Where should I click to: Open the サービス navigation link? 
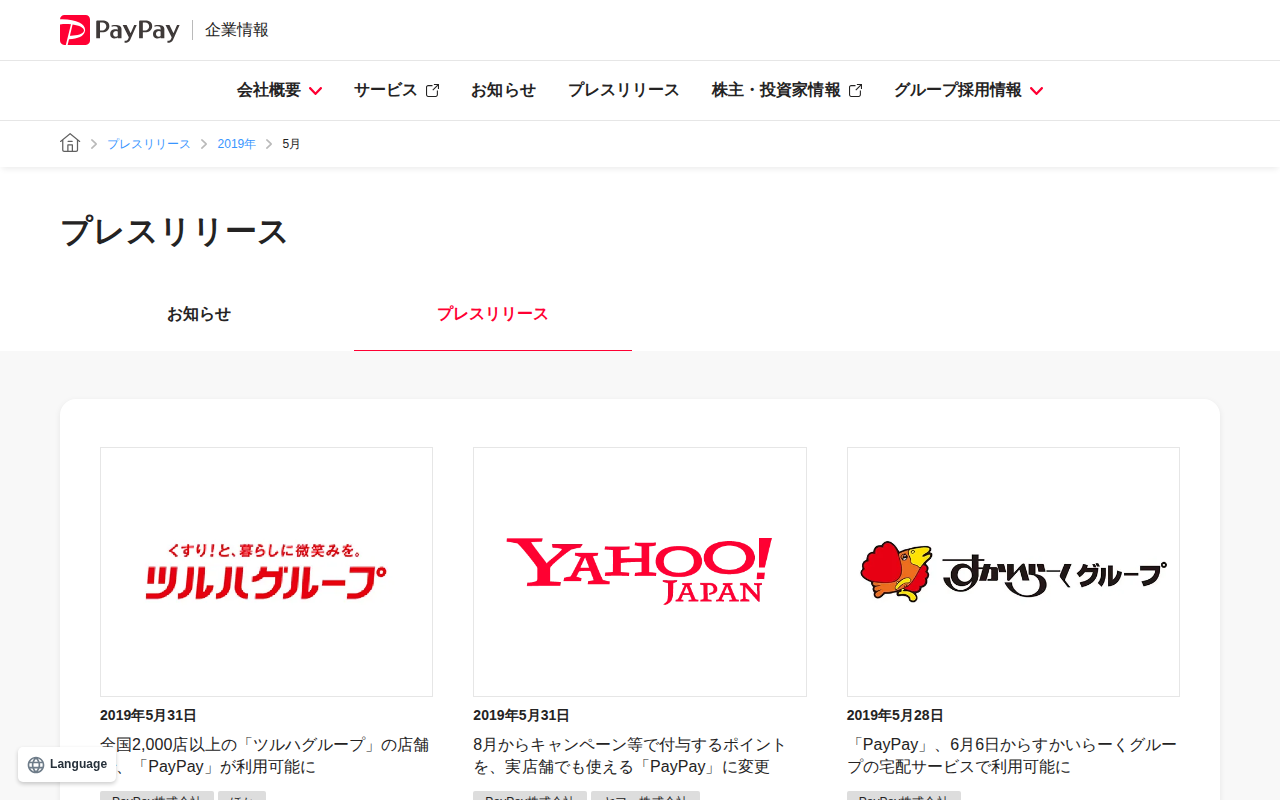(385, 90)
